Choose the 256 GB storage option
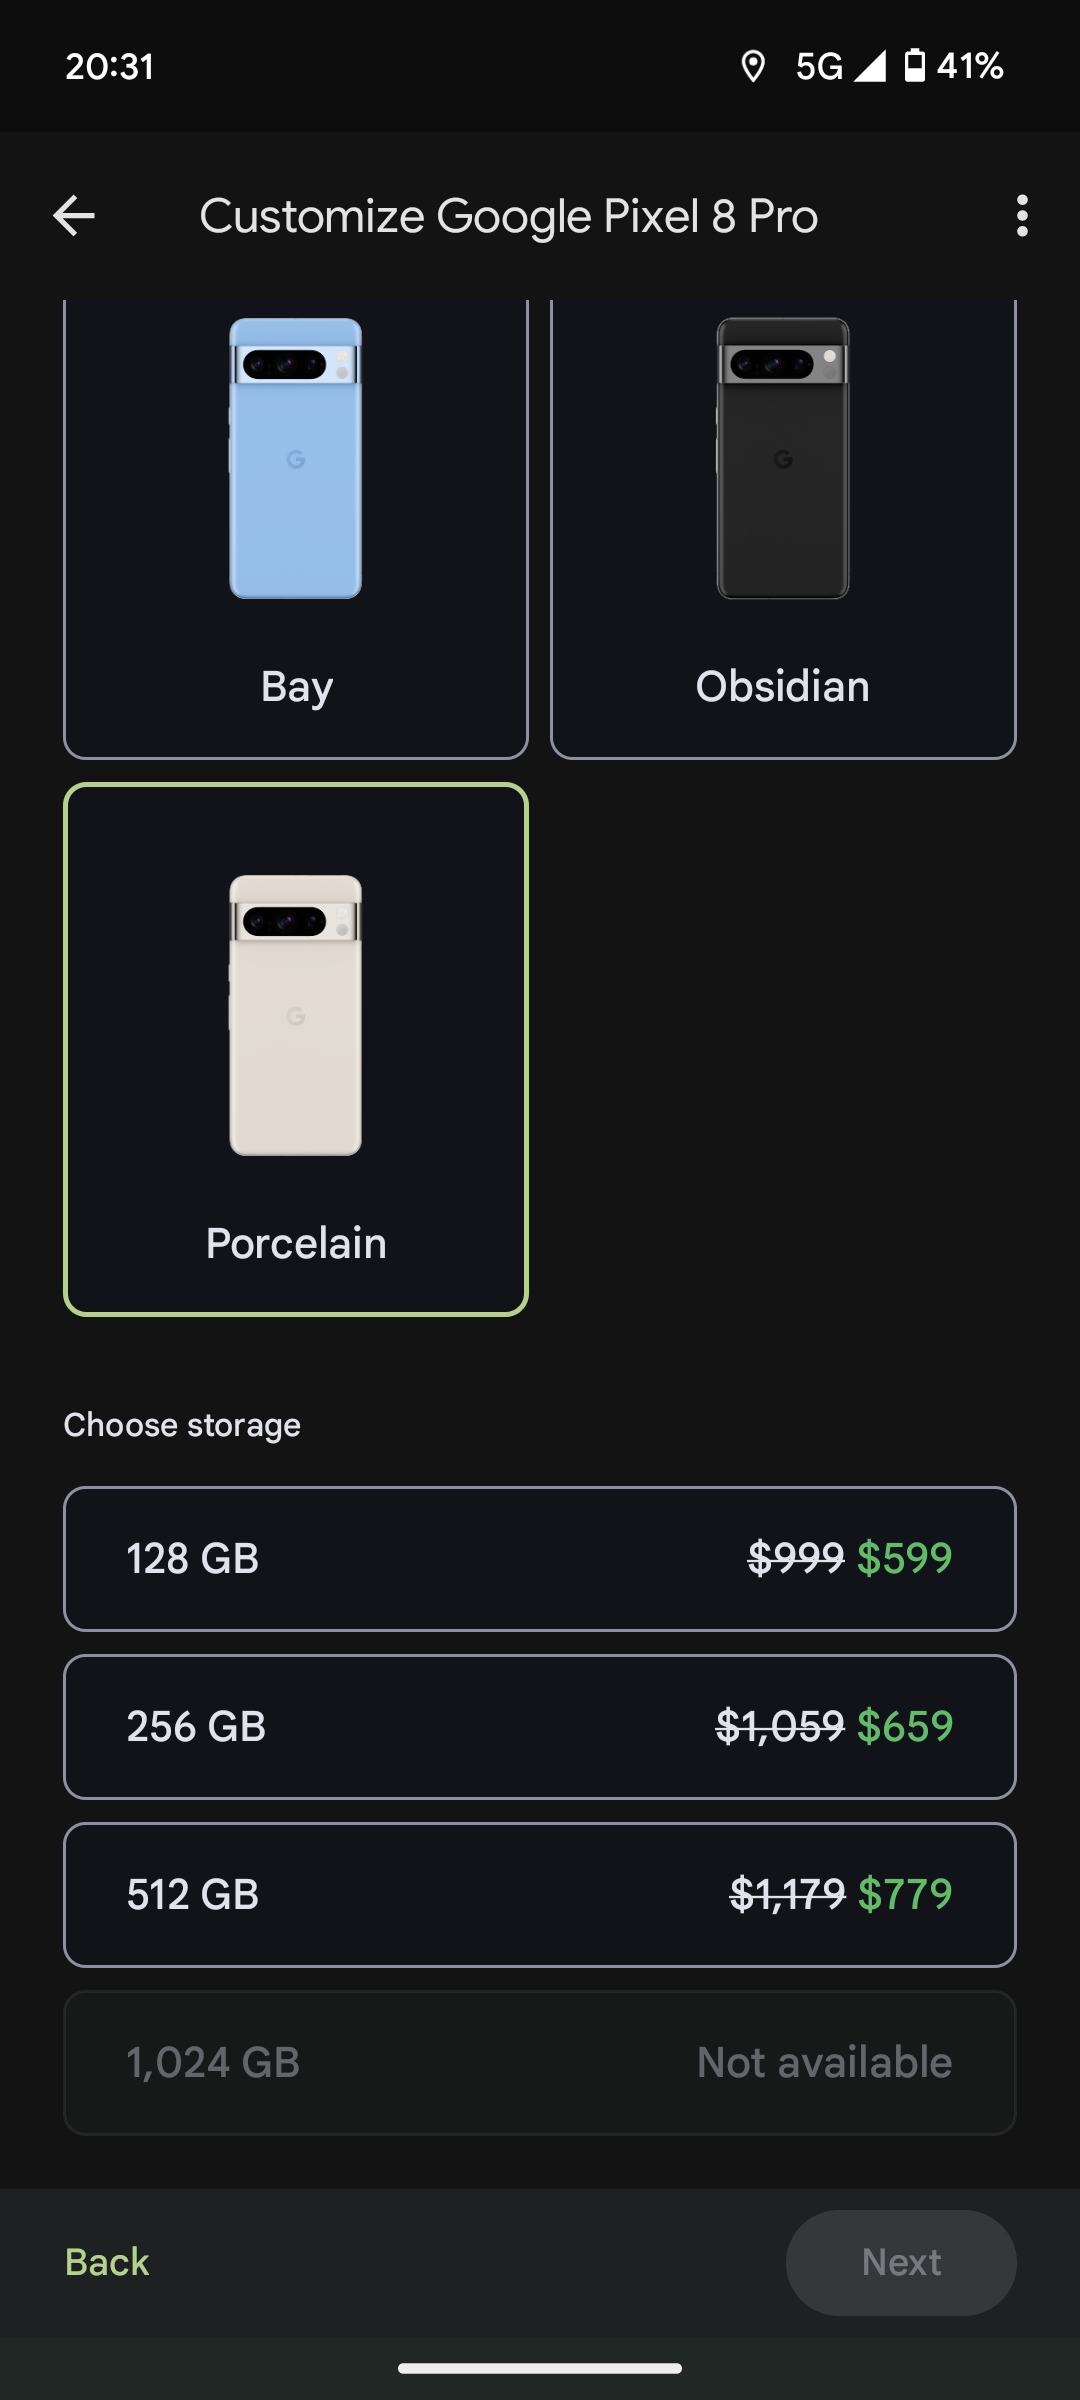This screenshot has width=1080, height=2400. click(x=540, y=1727)
